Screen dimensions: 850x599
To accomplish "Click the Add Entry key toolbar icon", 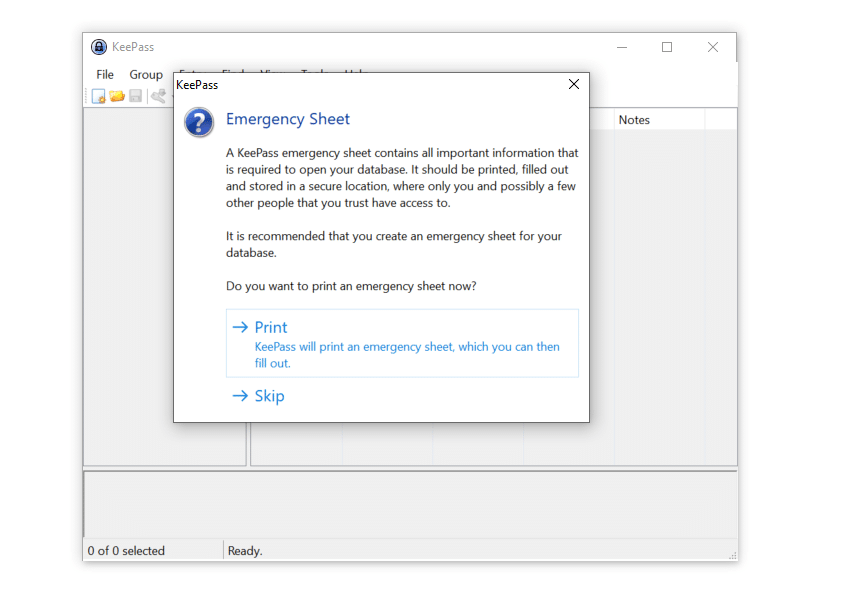I will 159,96.
